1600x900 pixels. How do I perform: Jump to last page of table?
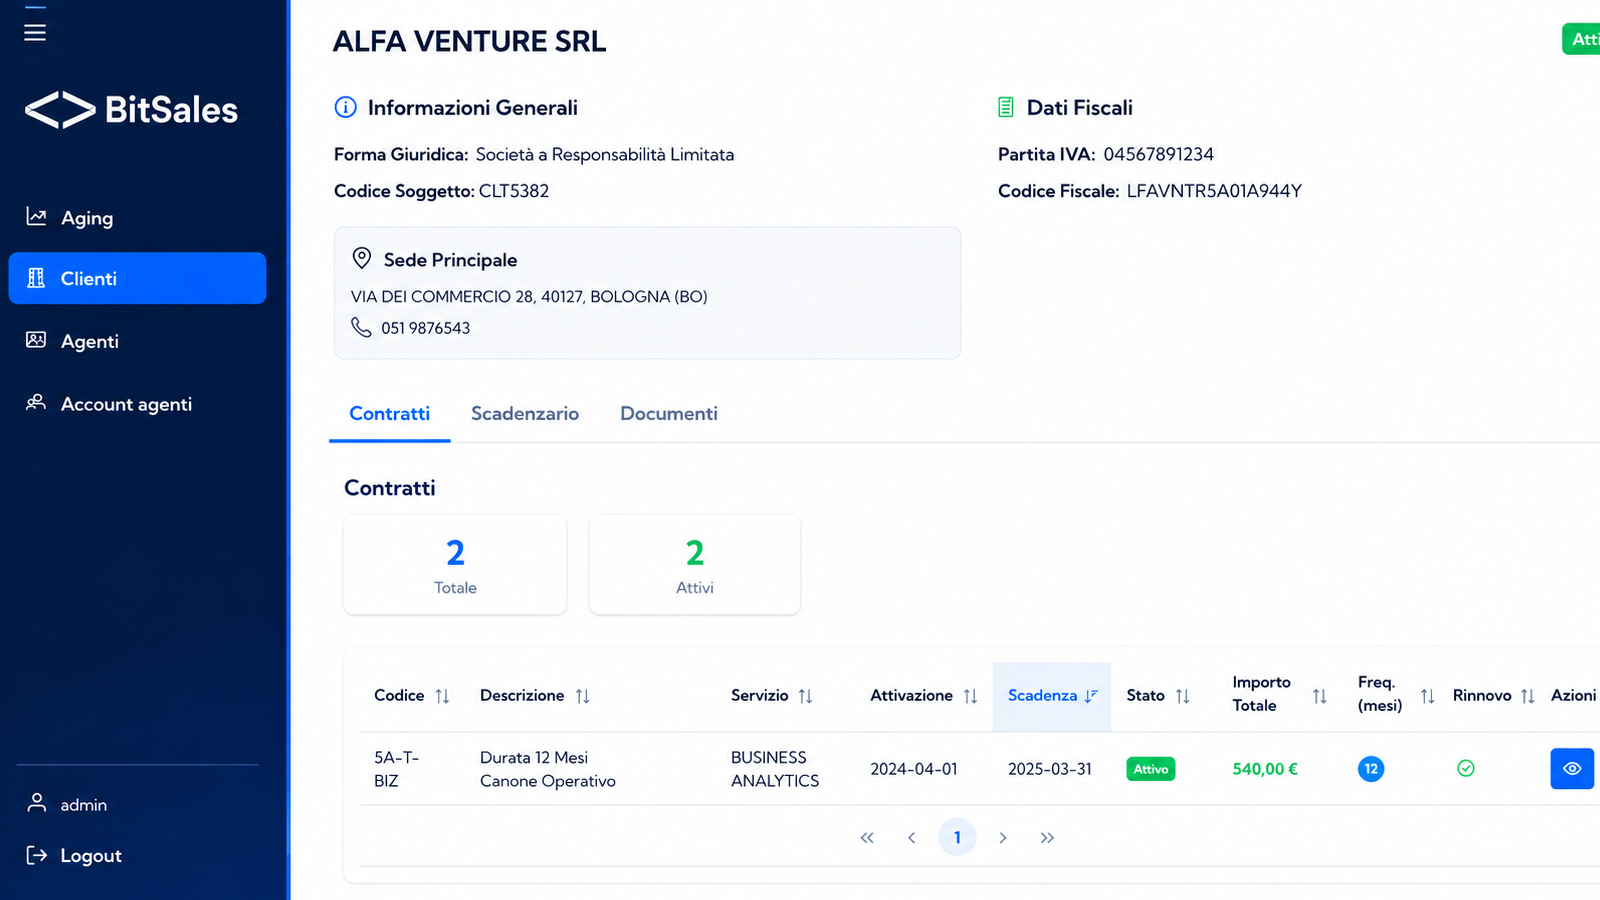tap(1047, 838)
